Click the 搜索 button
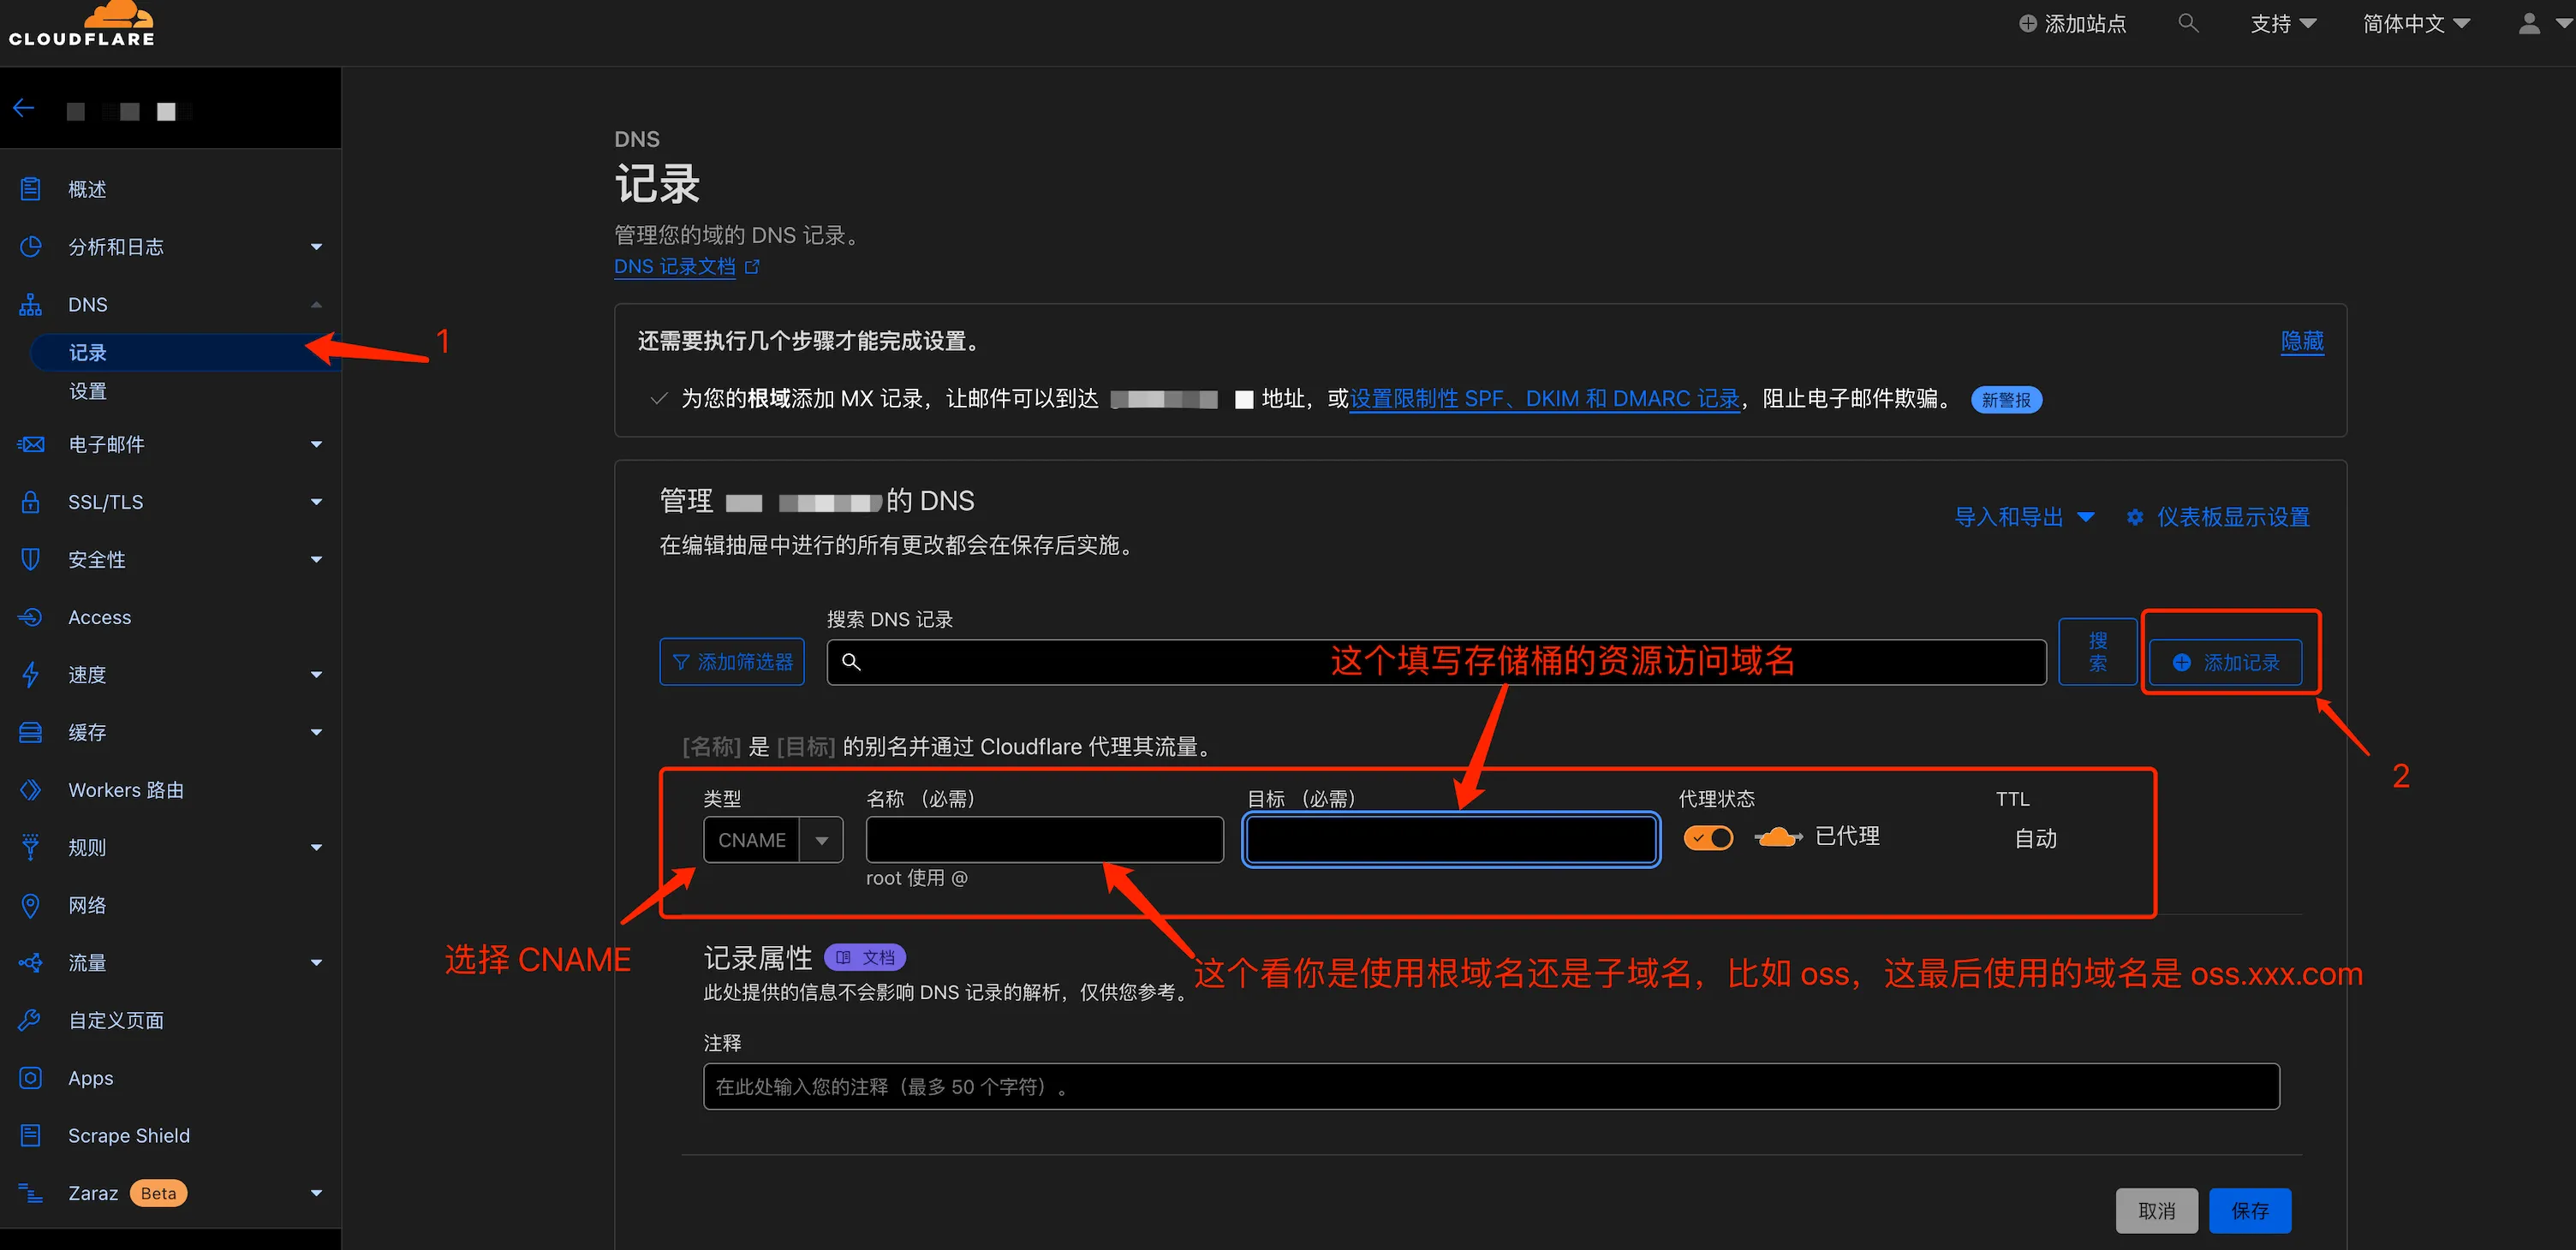The height and width of the screenshot is (1250, 2576). click(2097, 651)
